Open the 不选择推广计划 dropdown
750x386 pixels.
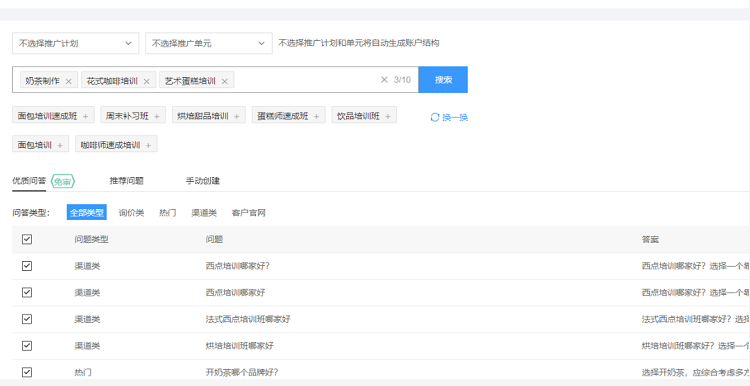click(x=76, y=43)
